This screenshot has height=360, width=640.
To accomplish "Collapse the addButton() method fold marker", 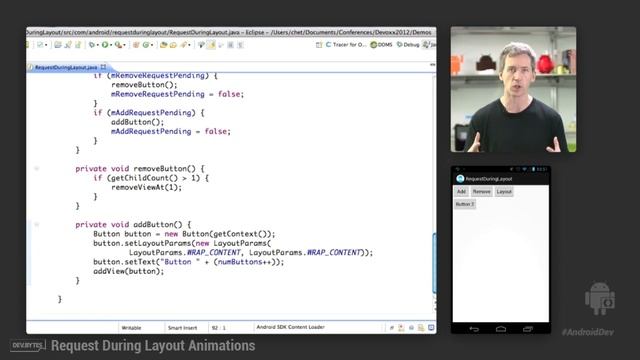I will (x=36, y=224).
